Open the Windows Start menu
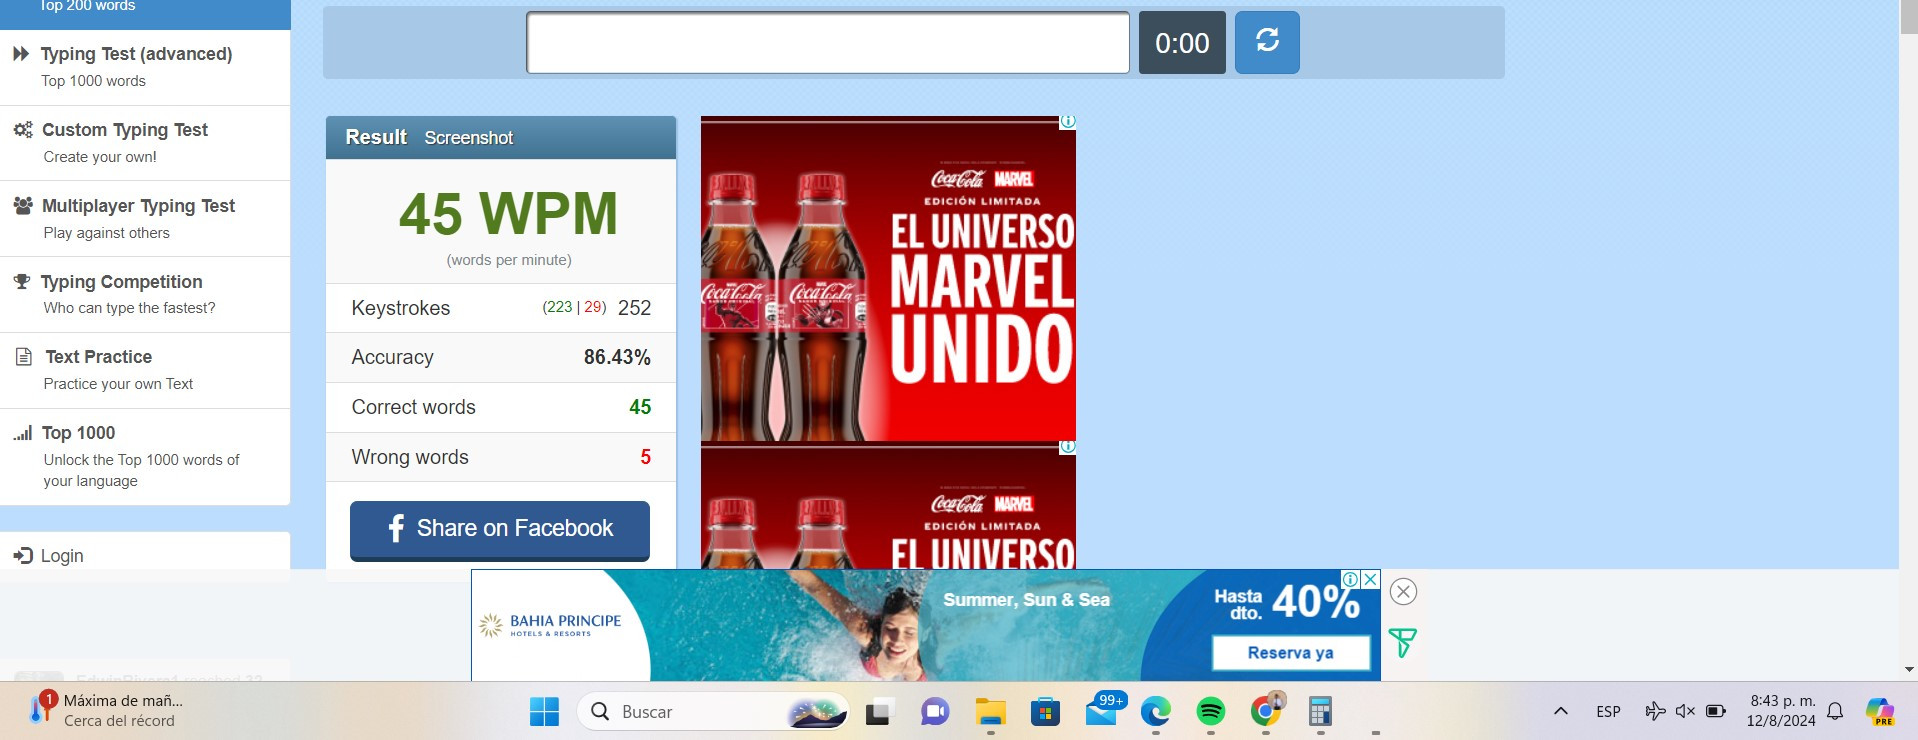This screenshot has height=740, width=1918. coord(544,712)
